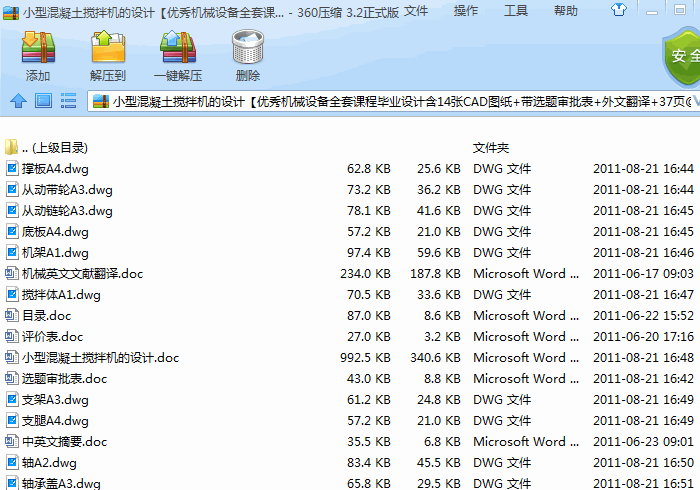Click the blue up-arrow navigation icon
The image size is (700, 490).
pos(18,101)
